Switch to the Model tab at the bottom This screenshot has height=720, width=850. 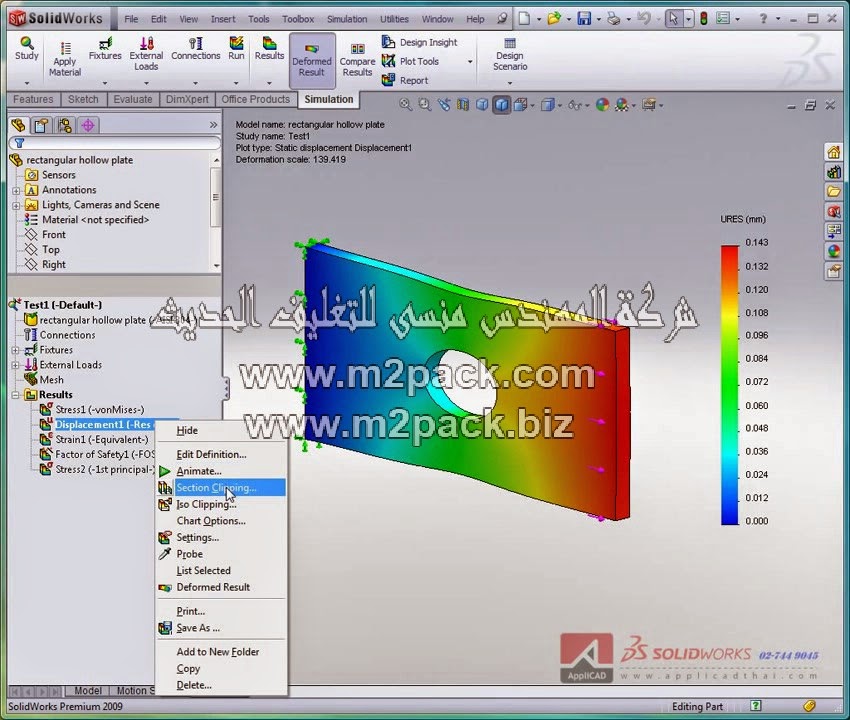[87, 691]
